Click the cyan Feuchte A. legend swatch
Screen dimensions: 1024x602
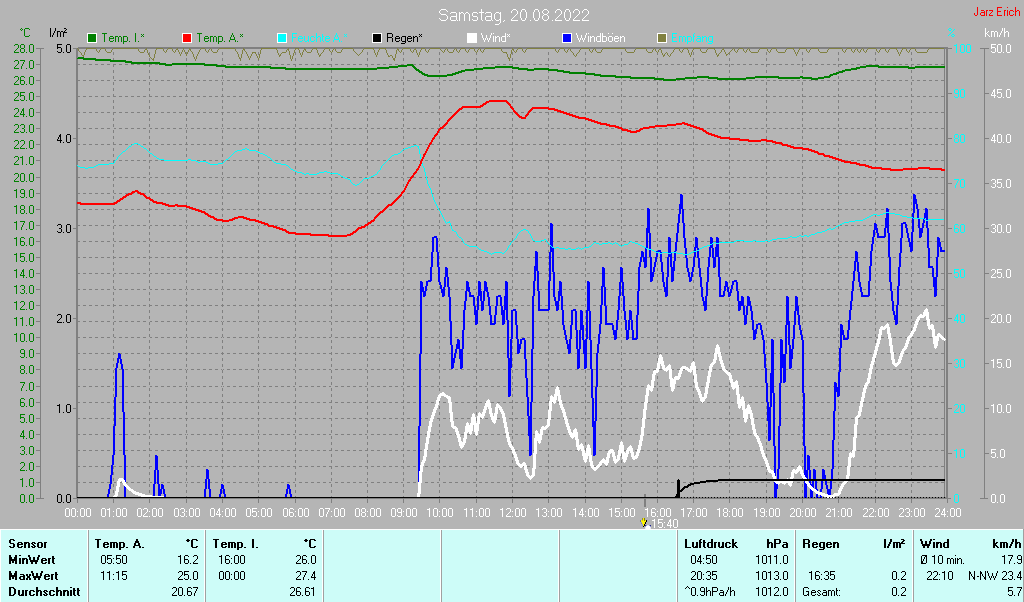(x=282, y=39)
